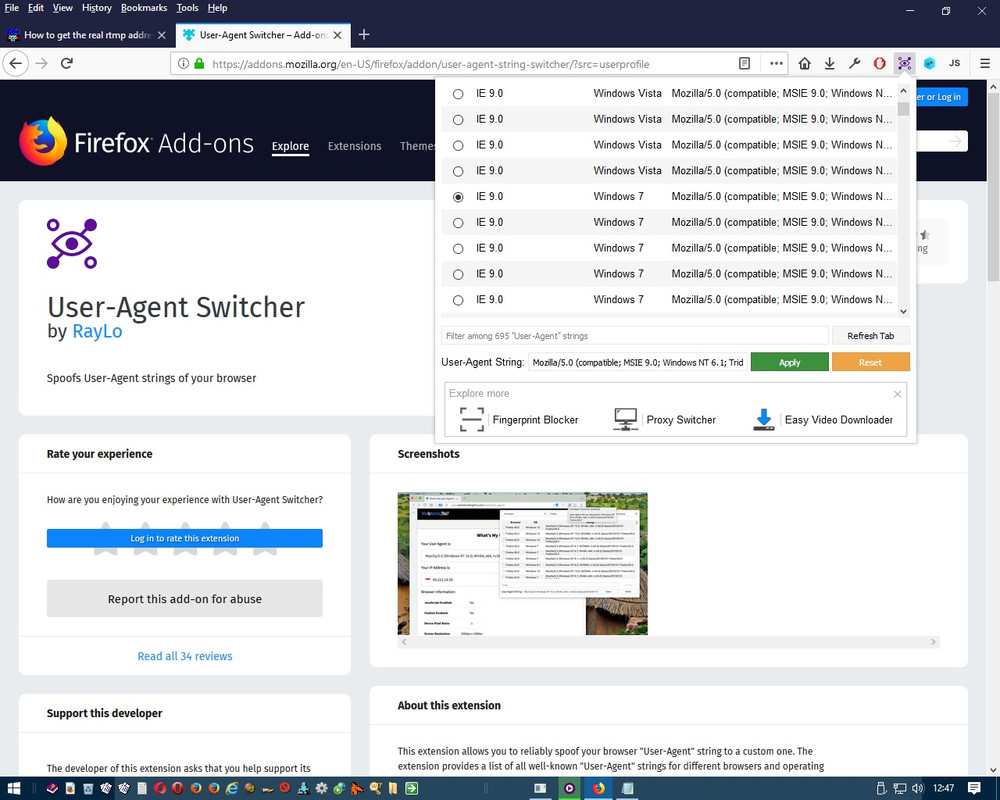Click the Refresh Tab button
This screenshot has height=800, width=1000.
(871, 336)
